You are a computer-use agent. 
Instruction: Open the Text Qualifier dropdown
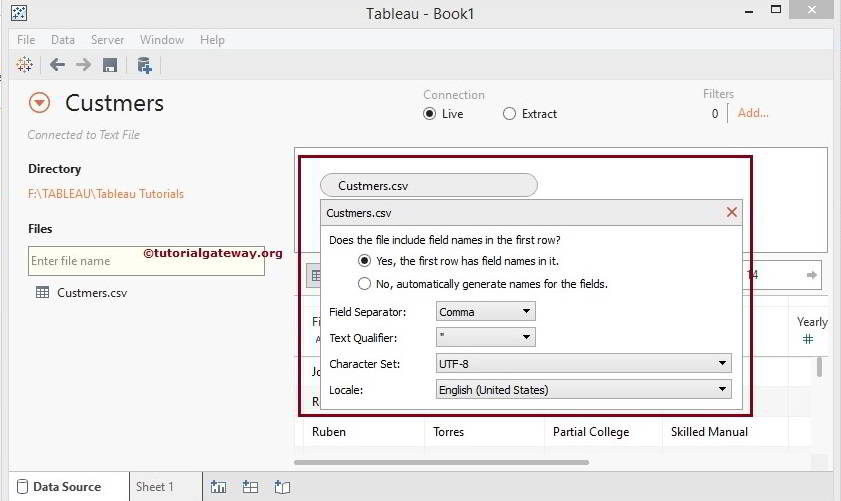(x=485, y=337)
